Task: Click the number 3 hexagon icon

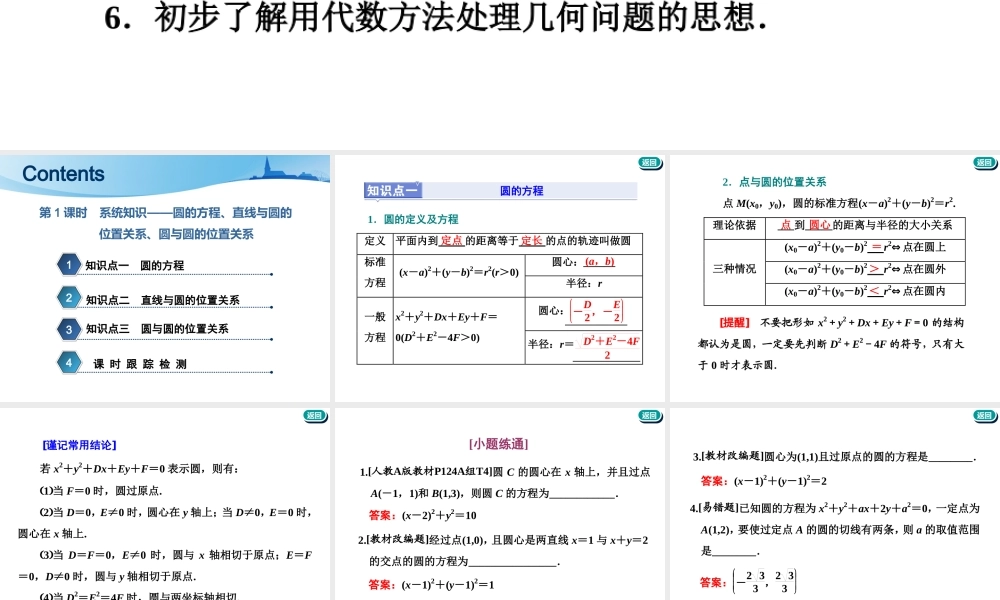Action: point(67,328)
